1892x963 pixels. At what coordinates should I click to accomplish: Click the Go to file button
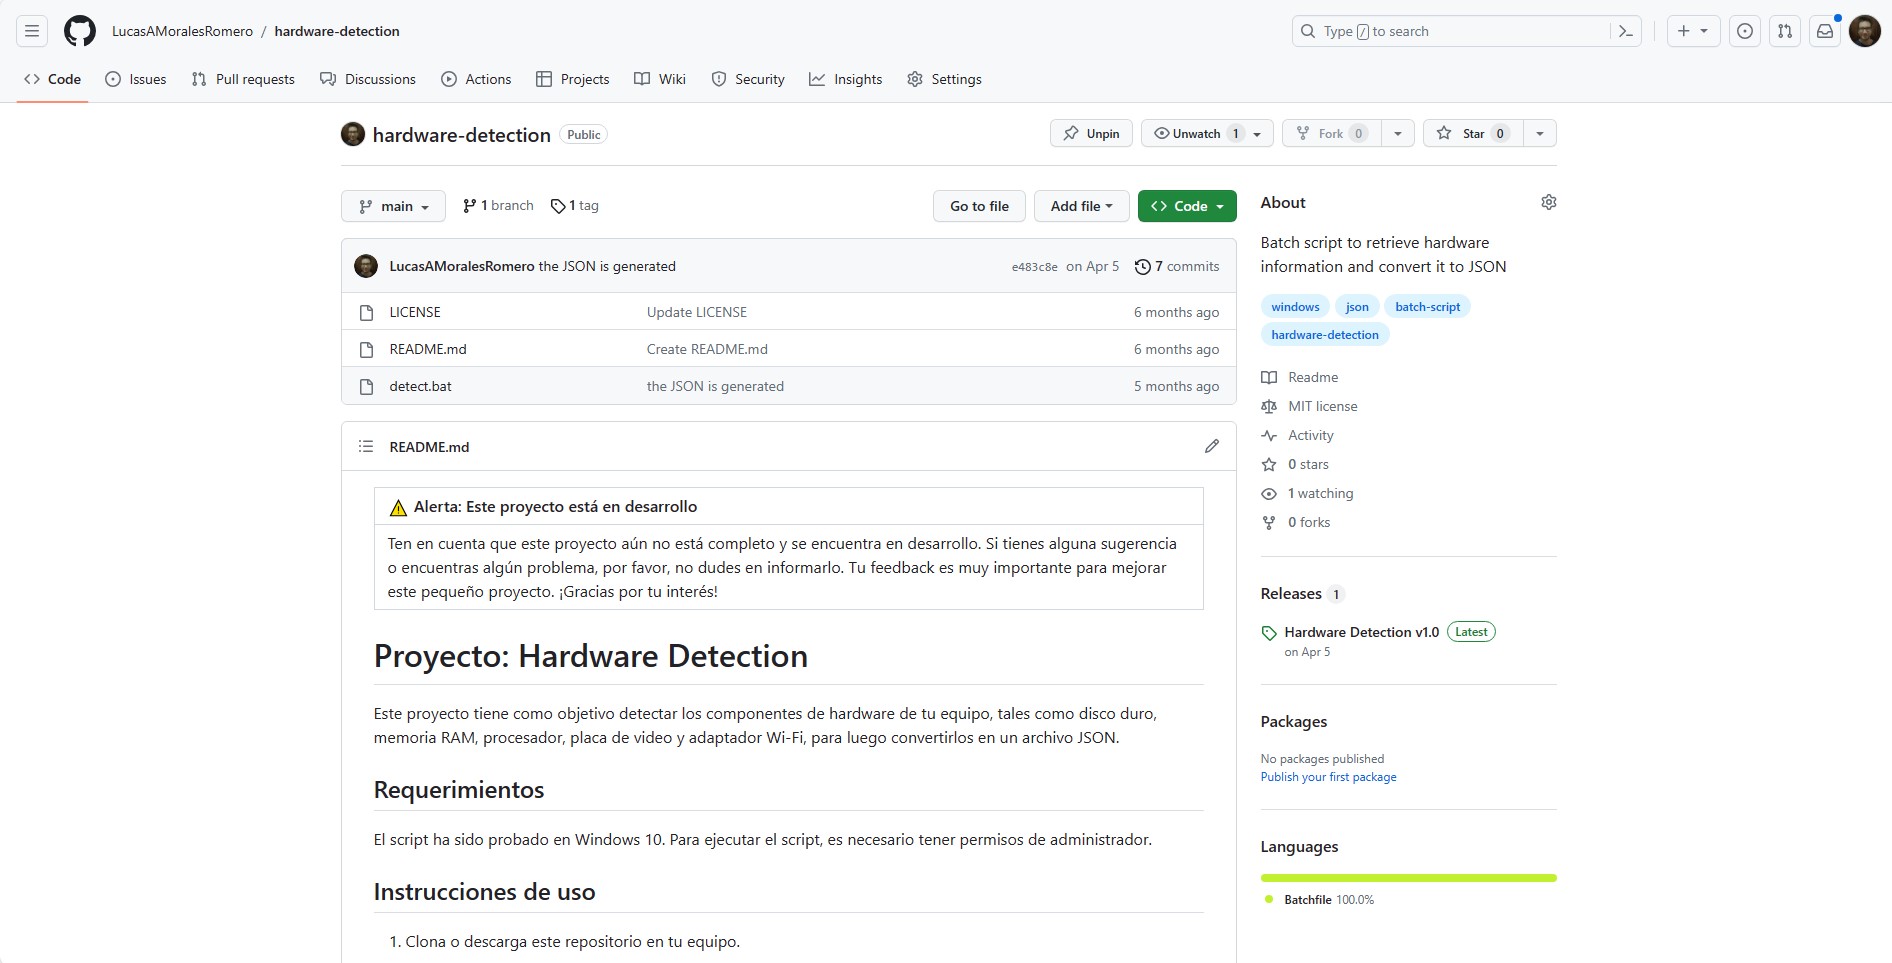pyautogui.click(x=979, y=206)
